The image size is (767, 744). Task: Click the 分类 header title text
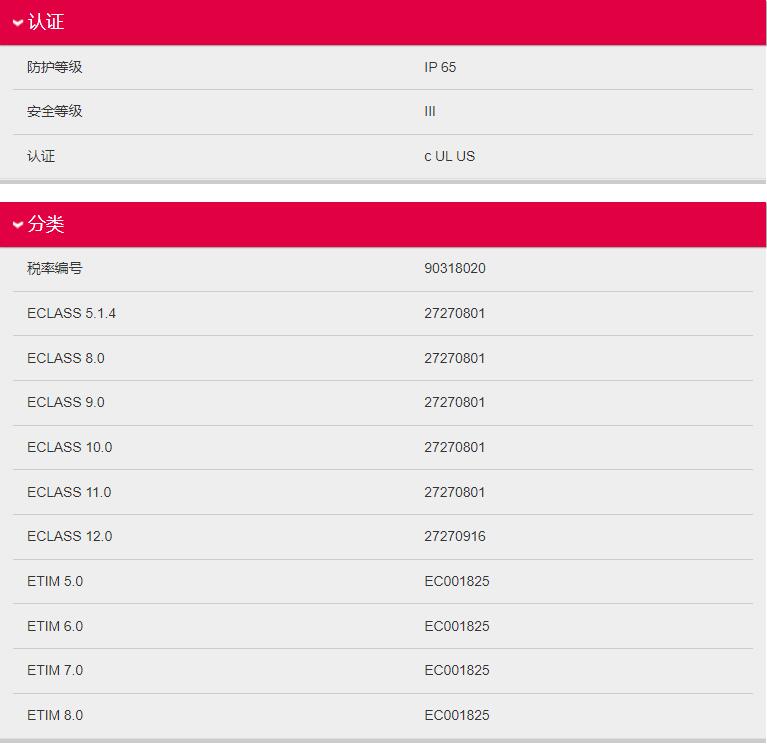click(x=46, y=225)
